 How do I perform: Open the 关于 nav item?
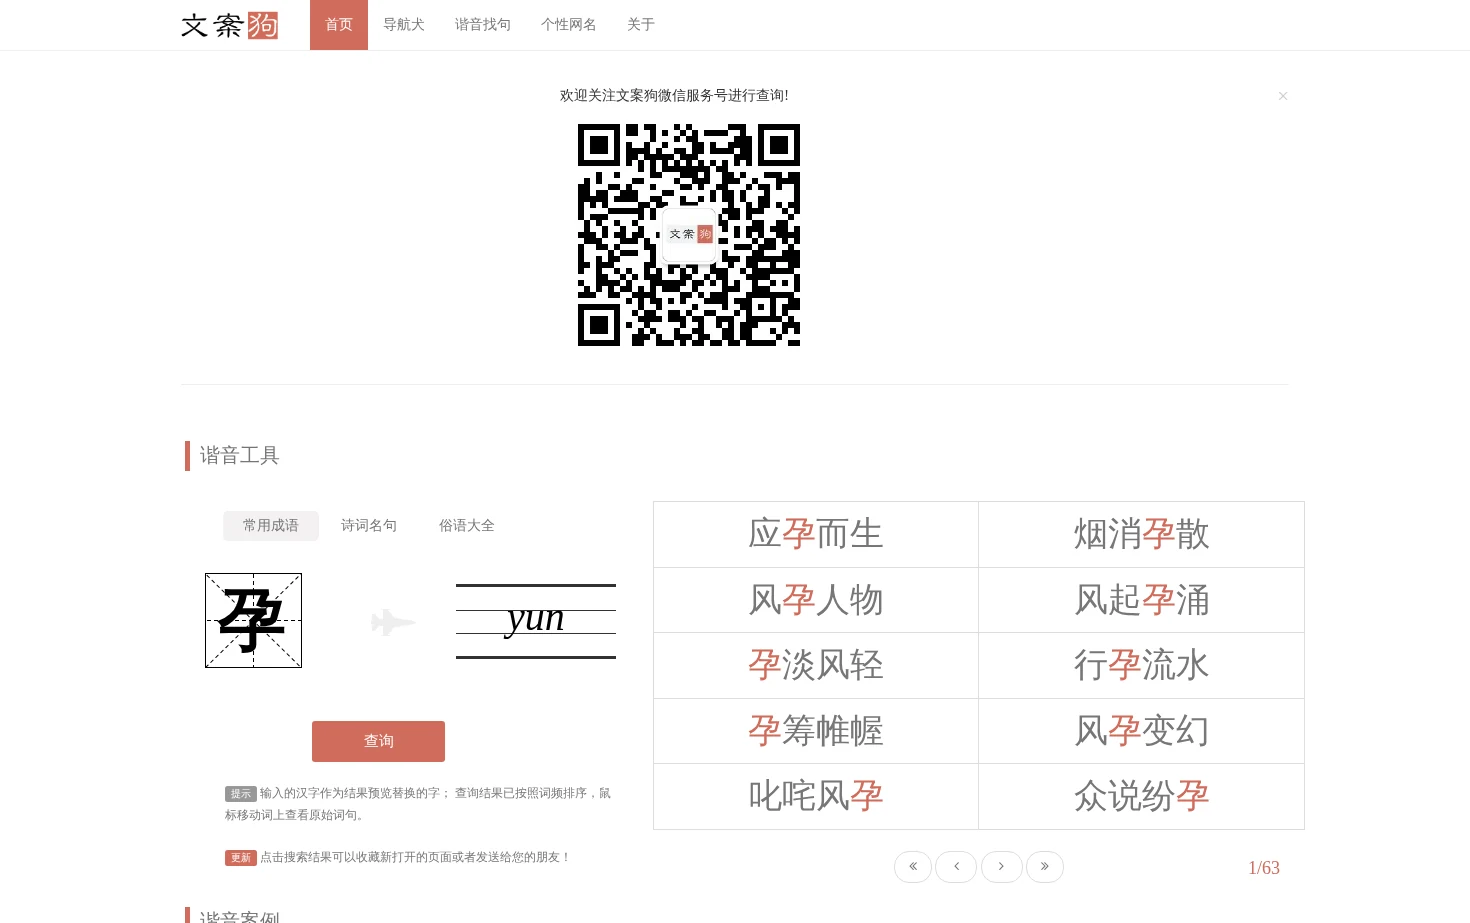(x=641, y=25)
